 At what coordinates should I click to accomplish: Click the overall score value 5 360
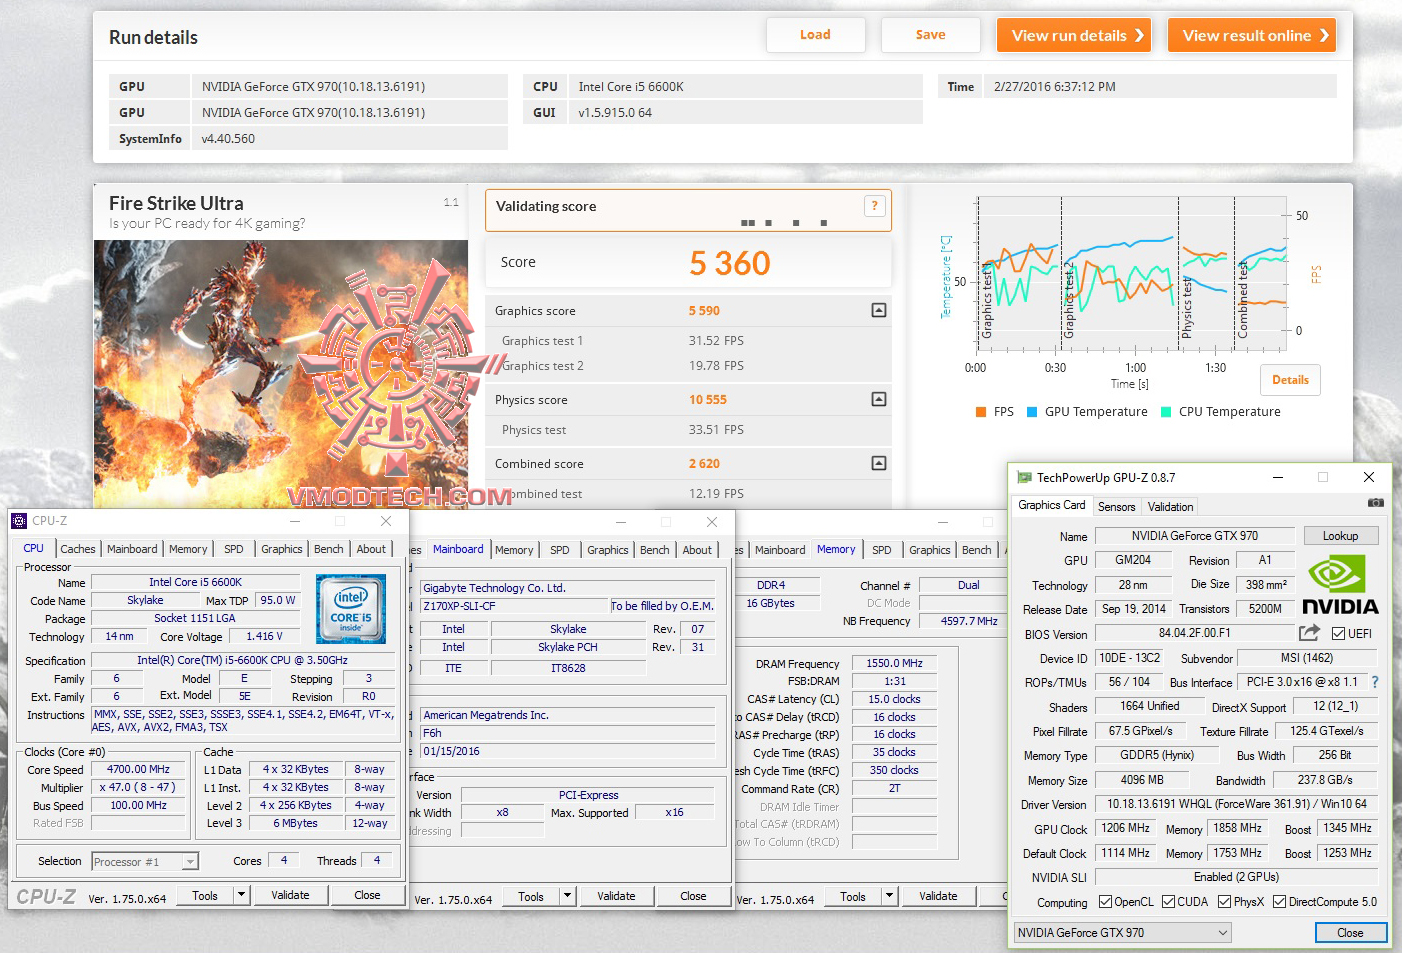730,263
